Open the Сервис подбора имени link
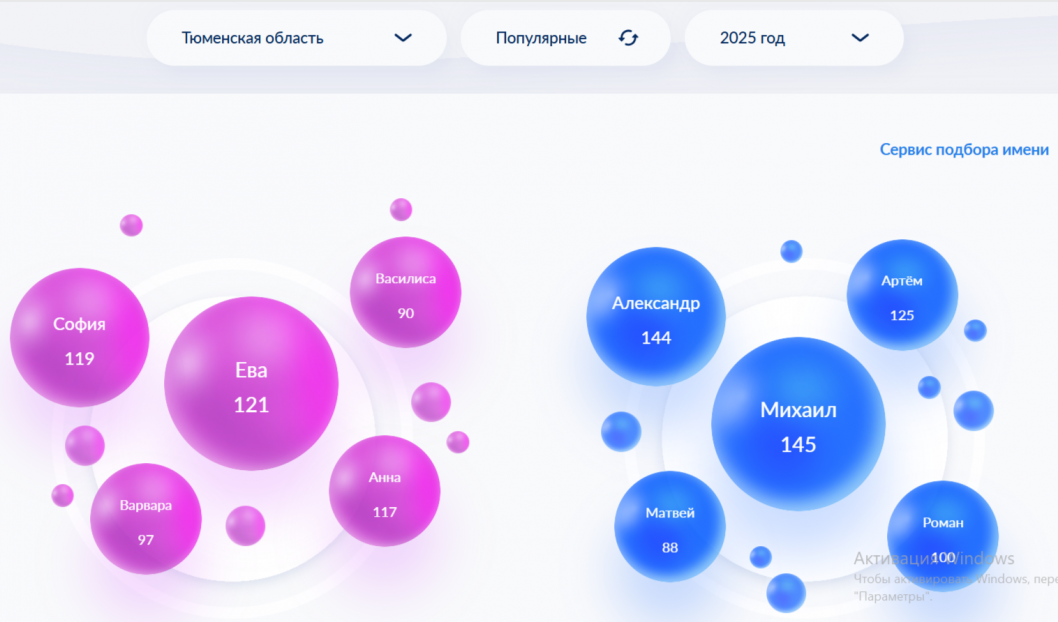1058x622 pixels. (x=964, y=149)
